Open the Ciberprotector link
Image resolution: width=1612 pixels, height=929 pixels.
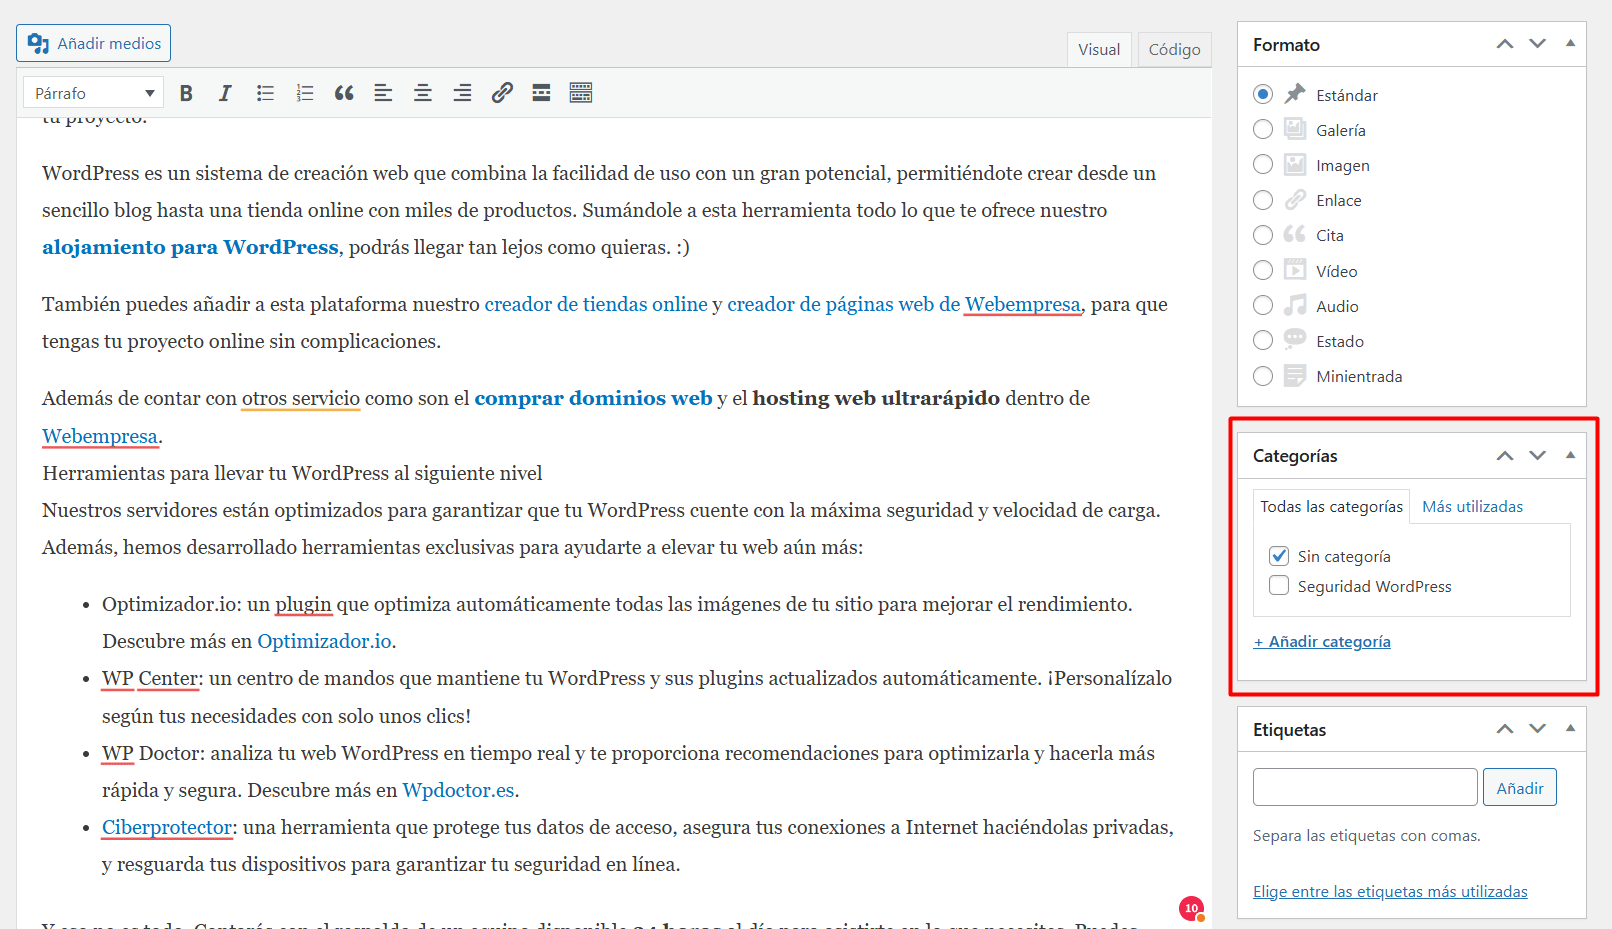(167, 827)
